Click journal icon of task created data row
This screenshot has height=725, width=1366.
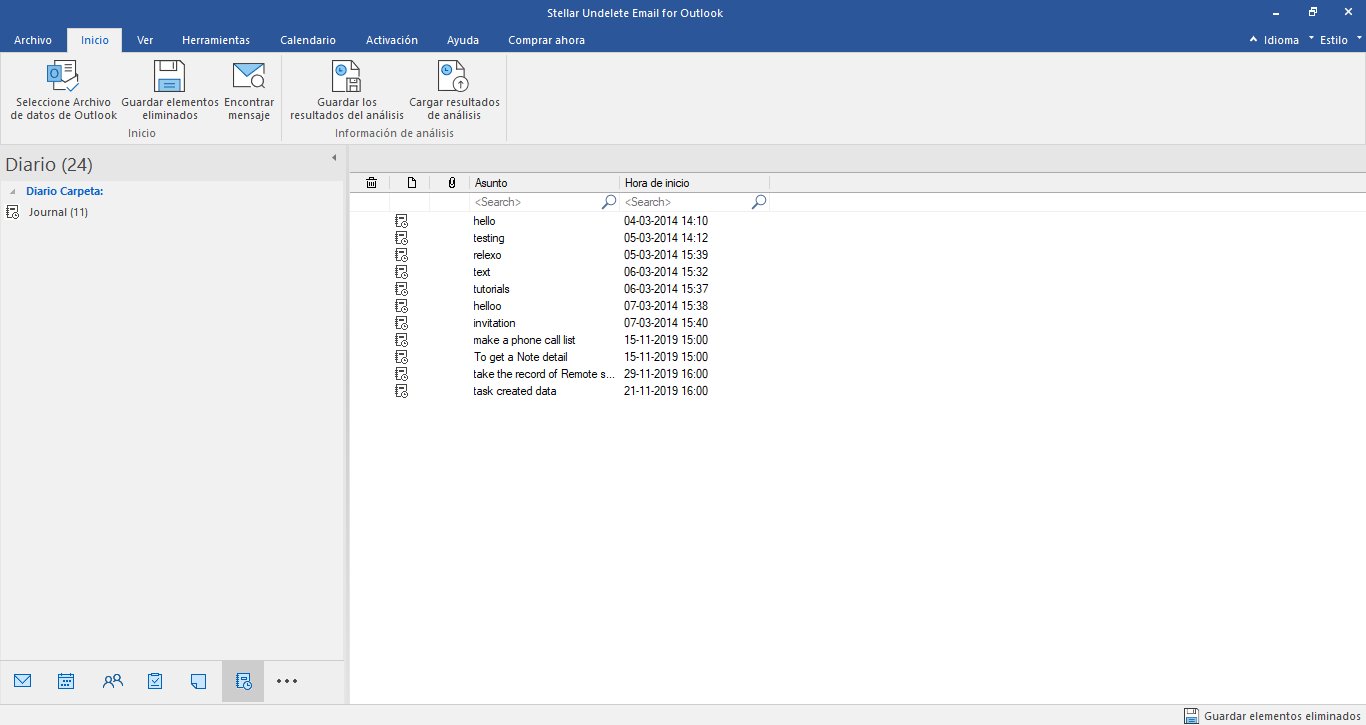point(401,391)
